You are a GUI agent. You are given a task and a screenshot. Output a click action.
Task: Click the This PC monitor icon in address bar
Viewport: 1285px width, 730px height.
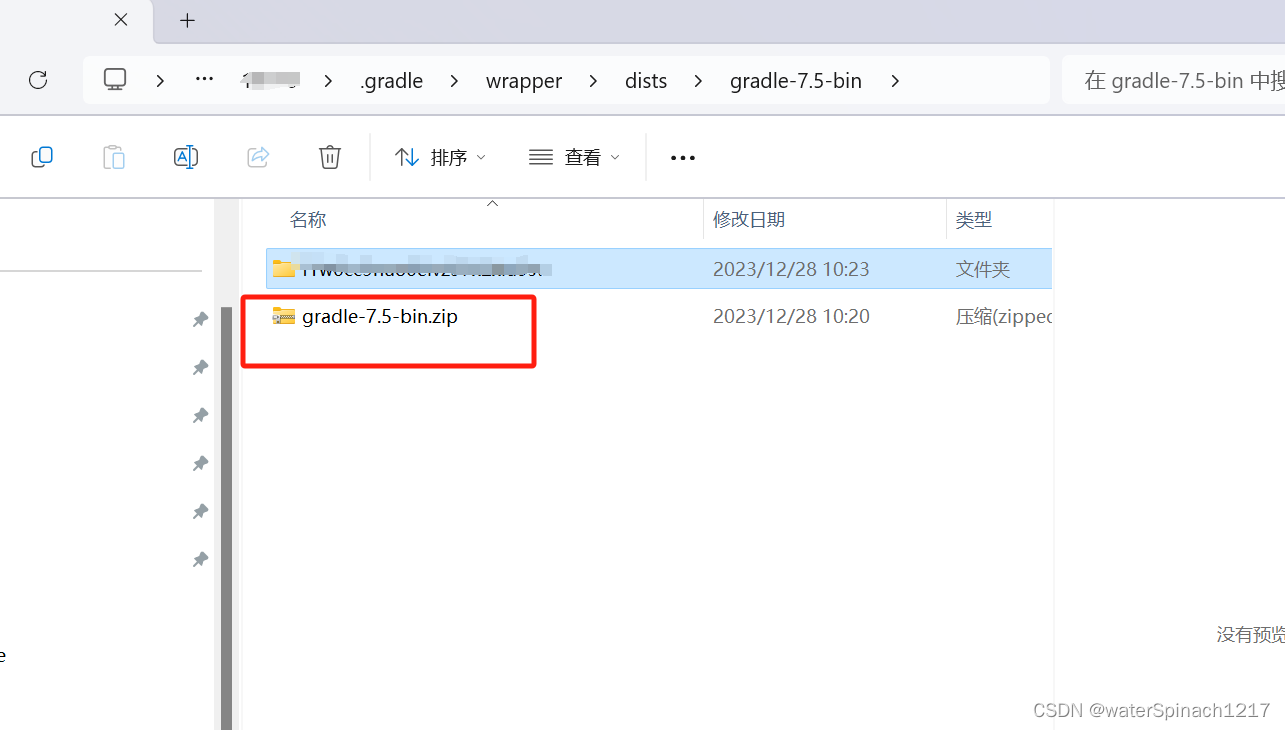coord(116,79)
